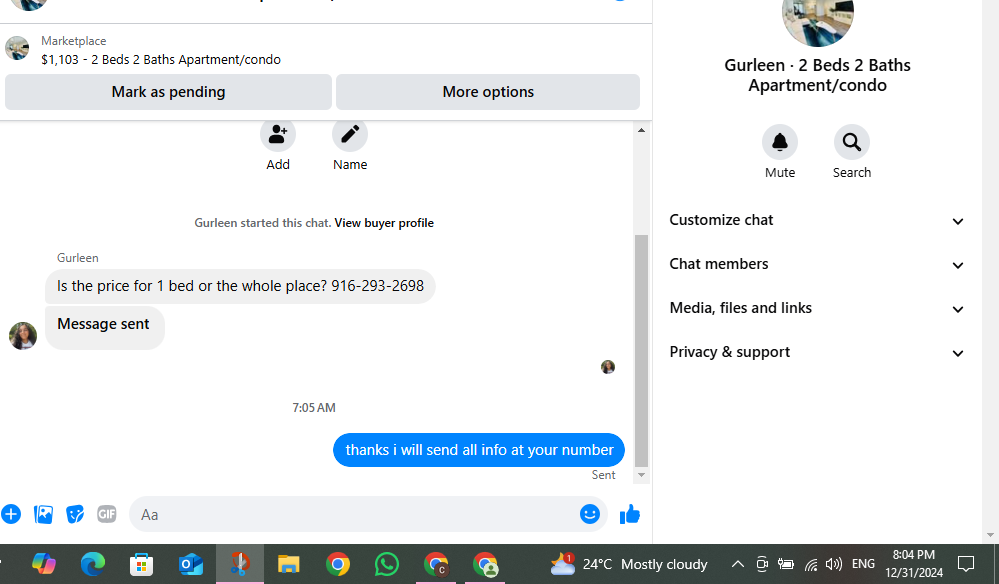Image resolution: width=999 pixels, height=584 pixels.
Task: Click the chat scrollbar down arrow
Action: tap(642, 475)
